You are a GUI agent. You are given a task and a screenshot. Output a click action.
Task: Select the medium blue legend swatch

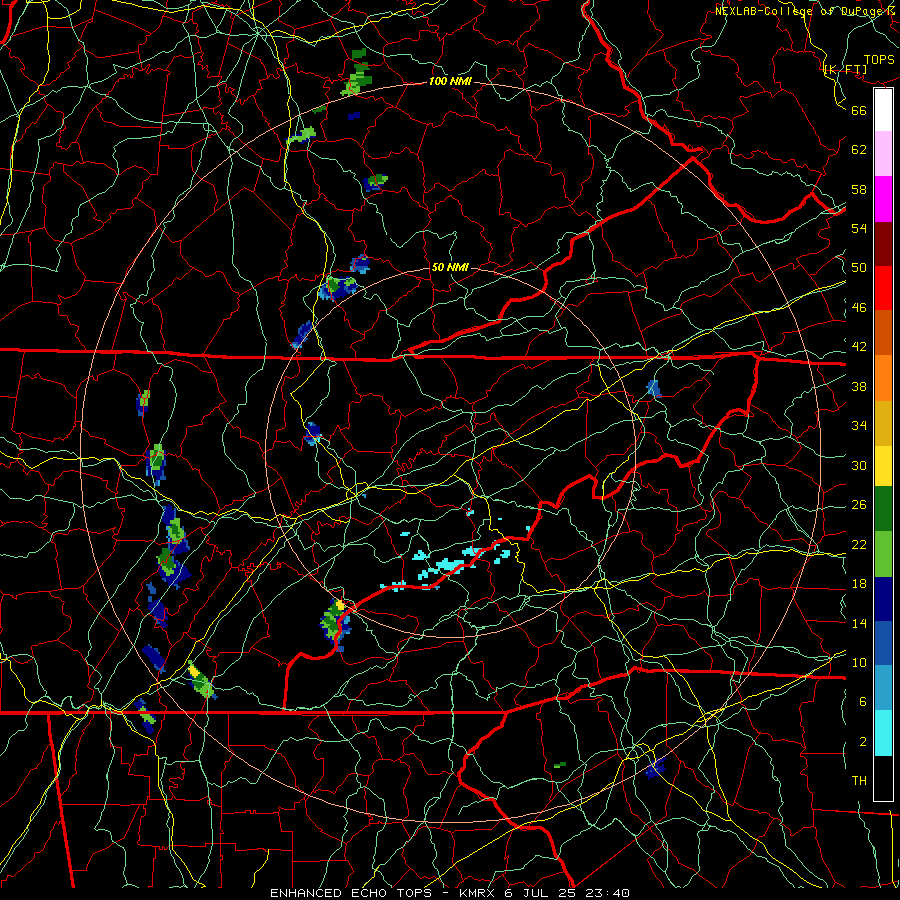click(883, 643)
